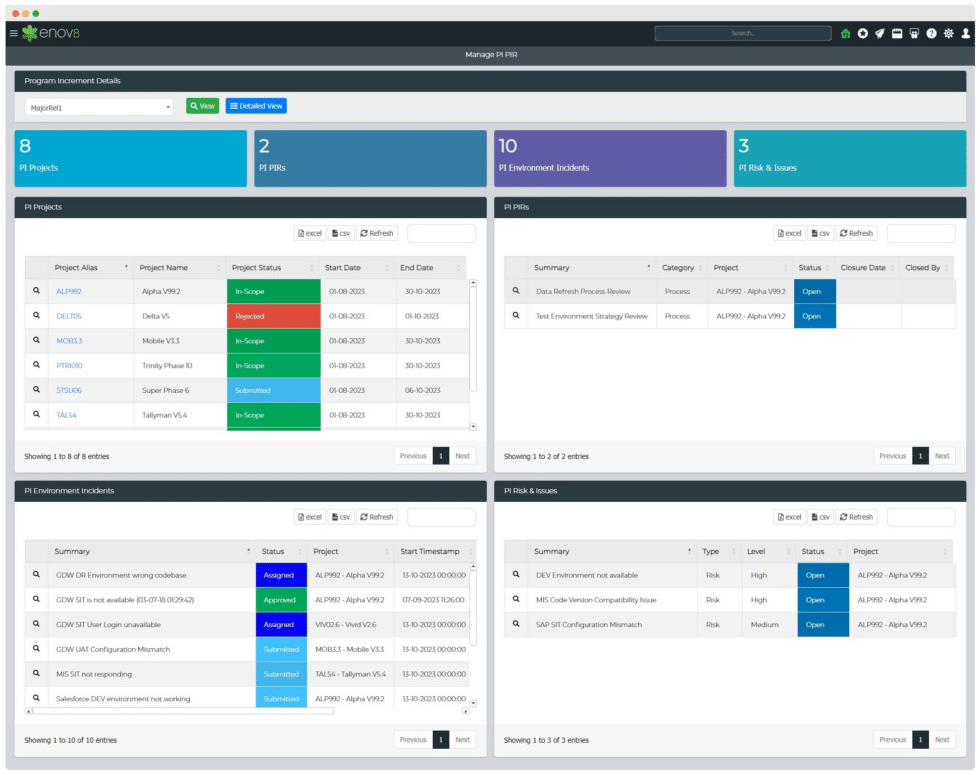This screenshot has width=980, height=775.
Task: Refresh the PI Risk & Issues table
Action: pyautogui.click(x=855, y=517)
